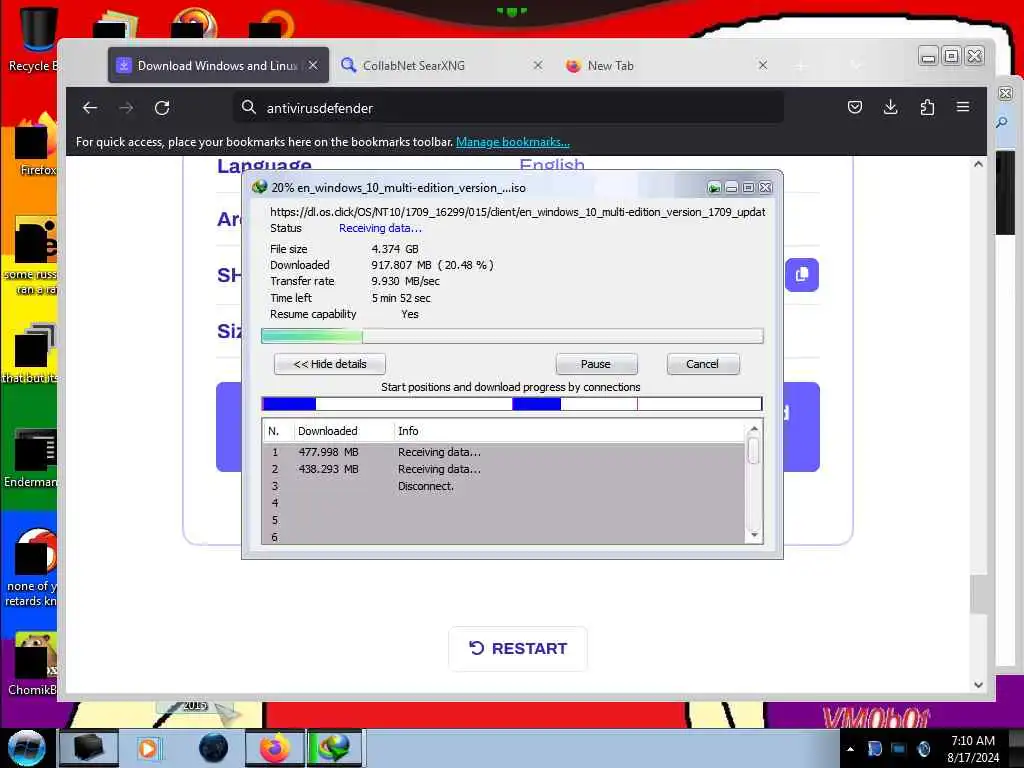This screenshot has width=1024, height=768.
Task: Switch to the New Tab tab
Action: (x=666, y=65)
